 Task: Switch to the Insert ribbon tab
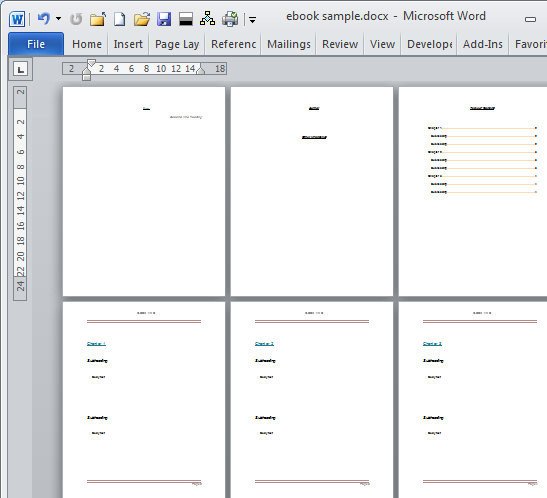[128, 44]
